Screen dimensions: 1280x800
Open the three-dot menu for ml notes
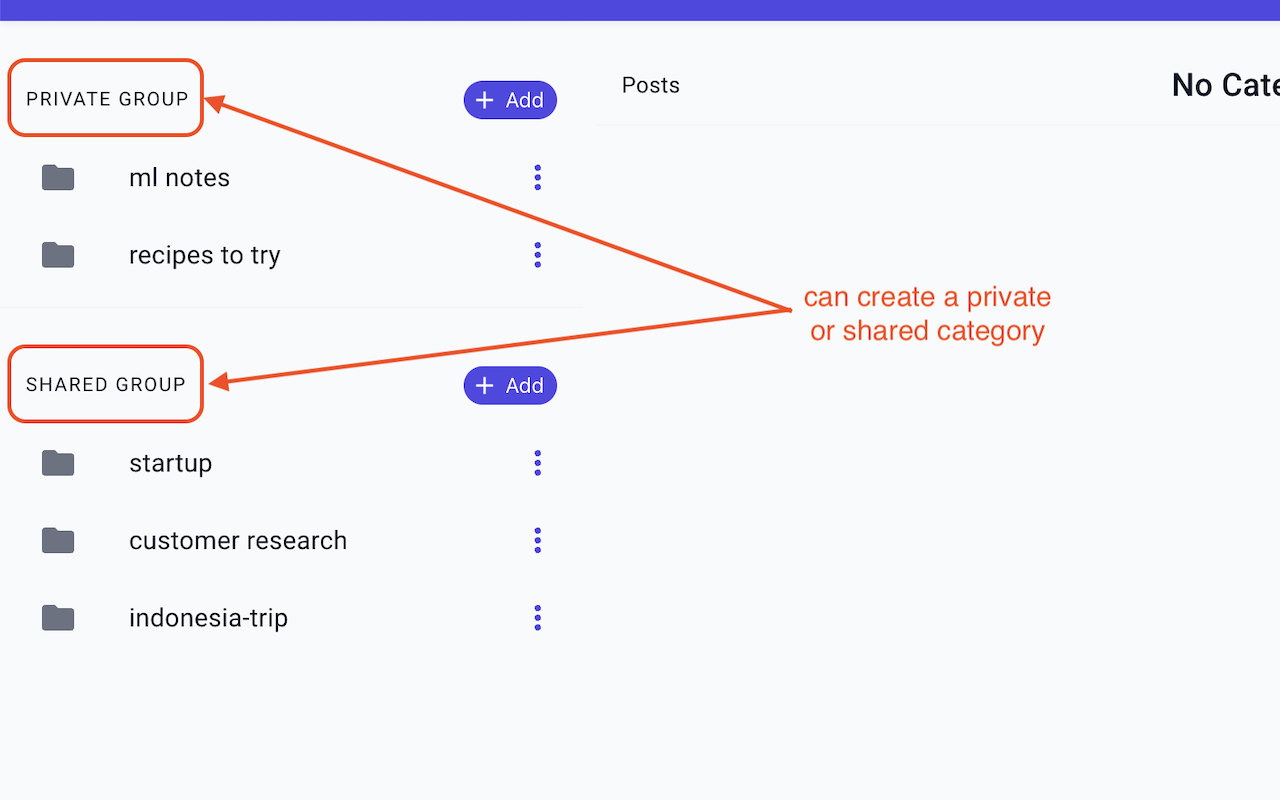click(x=538, y=178)
